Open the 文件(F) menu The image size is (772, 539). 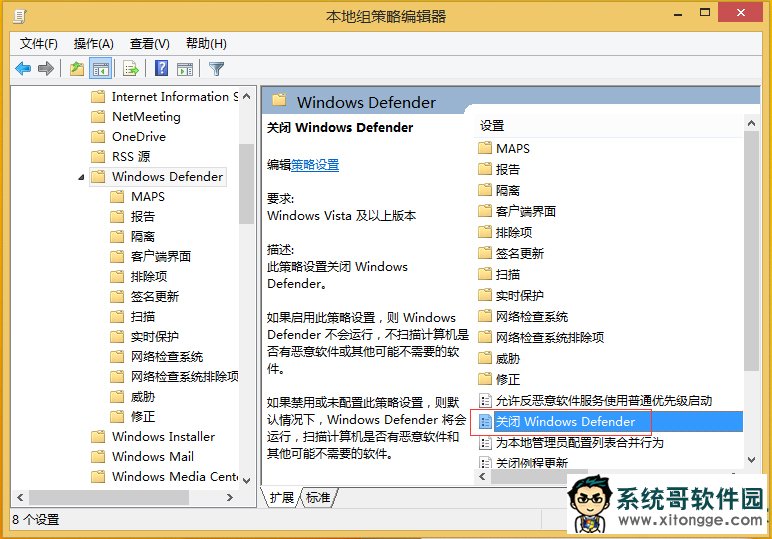pos(38,44)
